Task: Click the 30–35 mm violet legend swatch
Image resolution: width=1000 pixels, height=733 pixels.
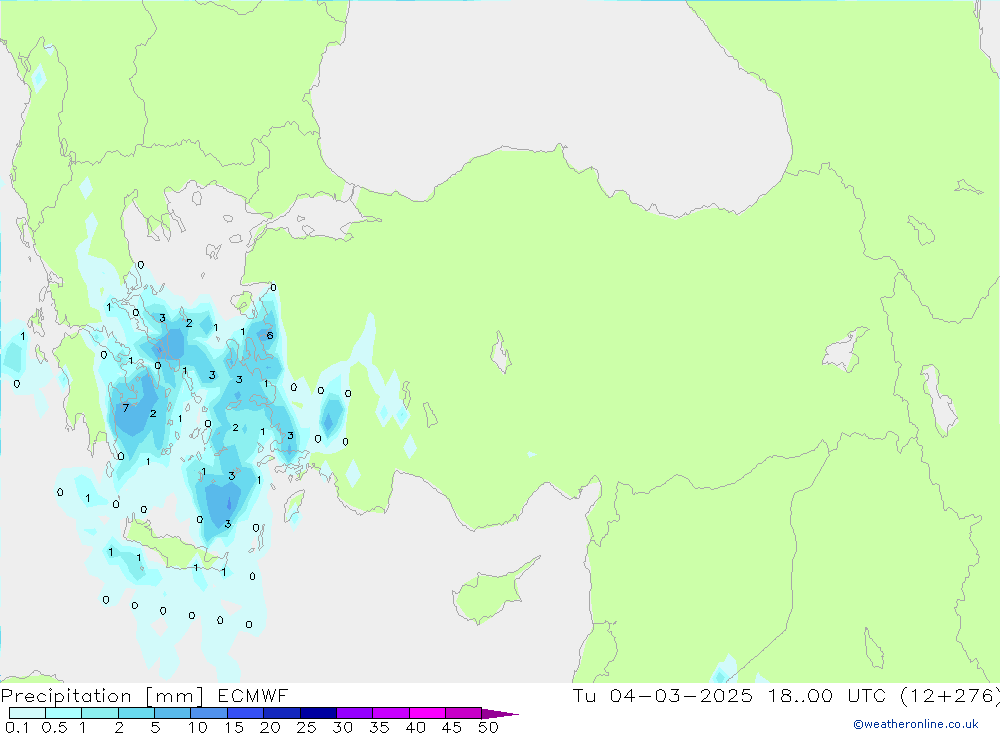Action: 355,713
